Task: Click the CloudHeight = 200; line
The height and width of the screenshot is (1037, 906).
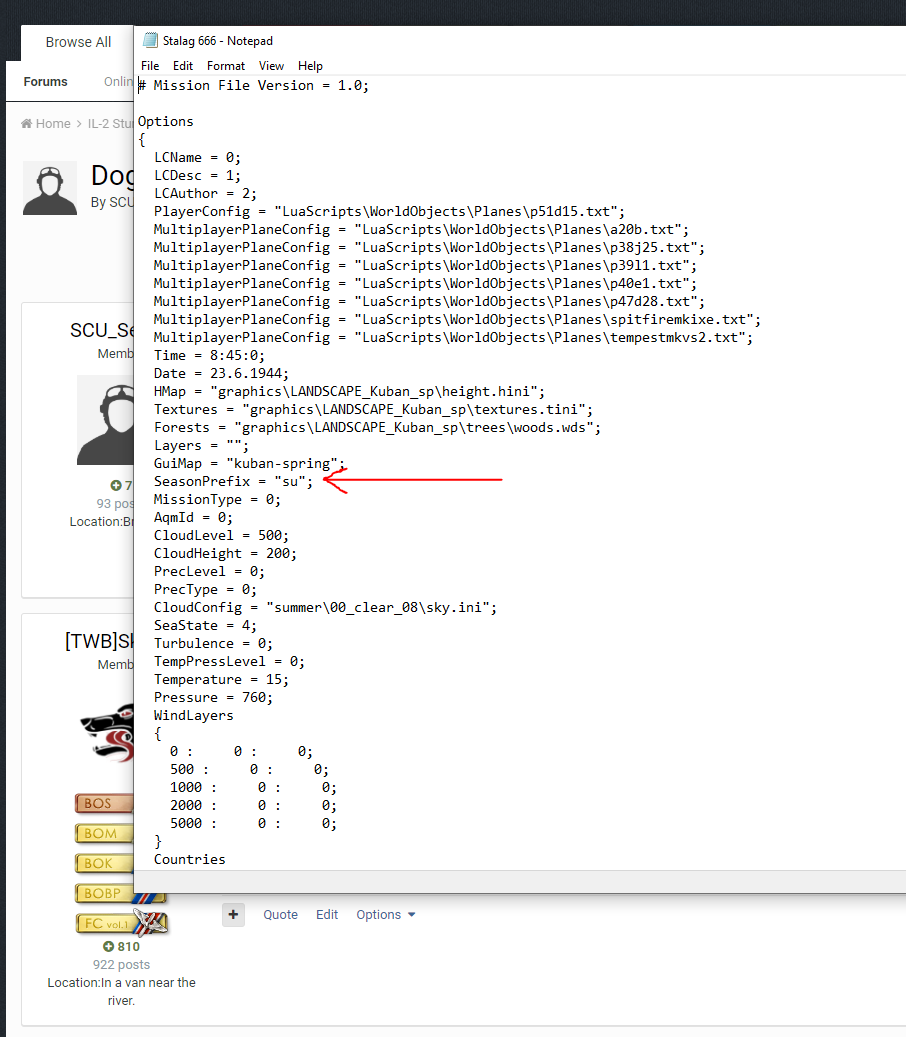Action: click(226, 554)
